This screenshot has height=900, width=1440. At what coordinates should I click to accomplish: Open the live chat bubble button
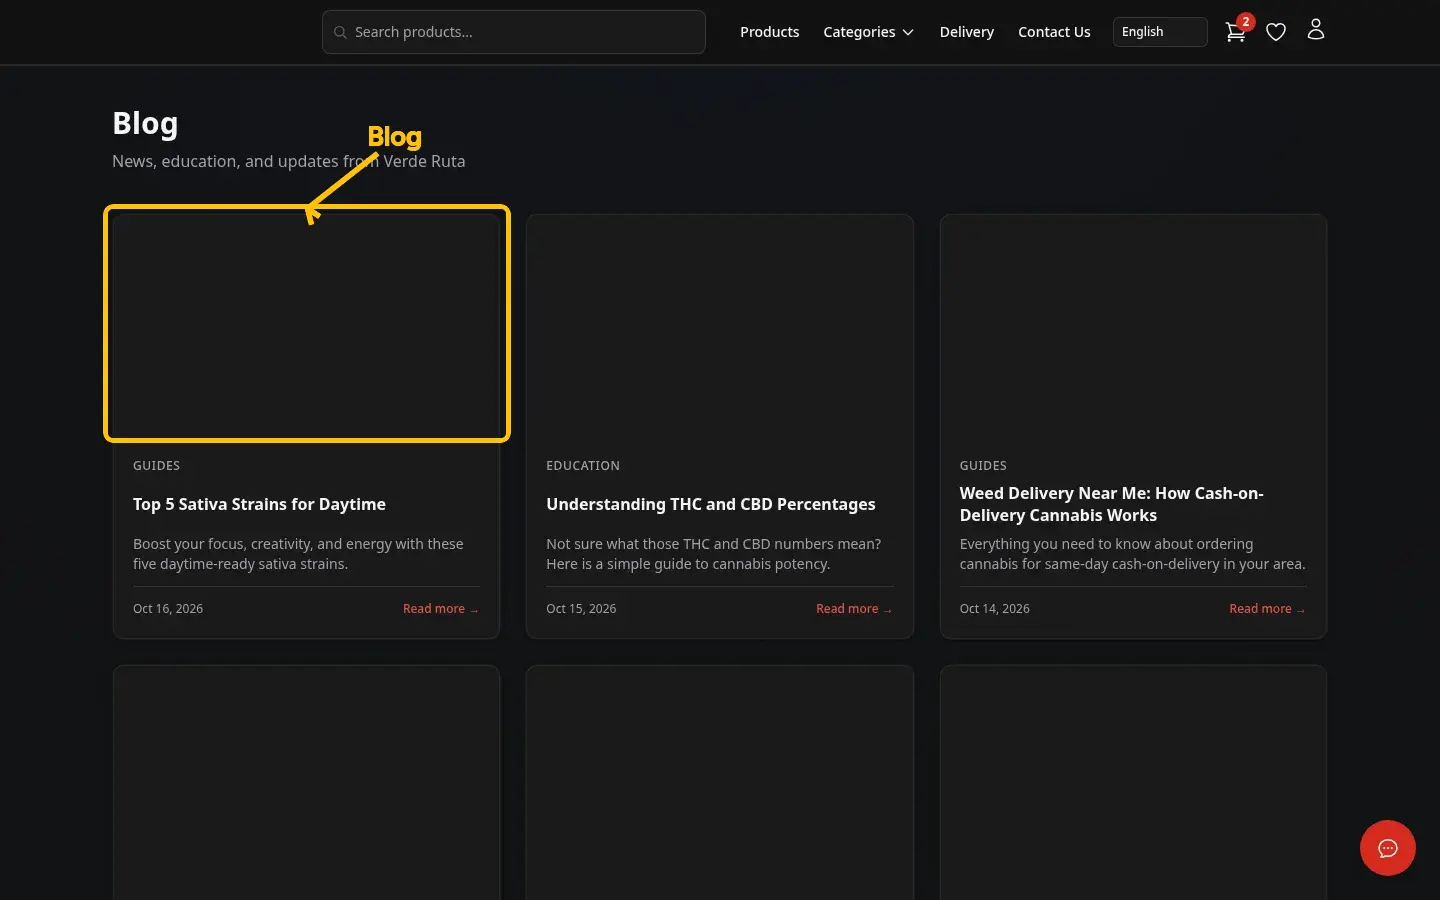pos(1388,848)
